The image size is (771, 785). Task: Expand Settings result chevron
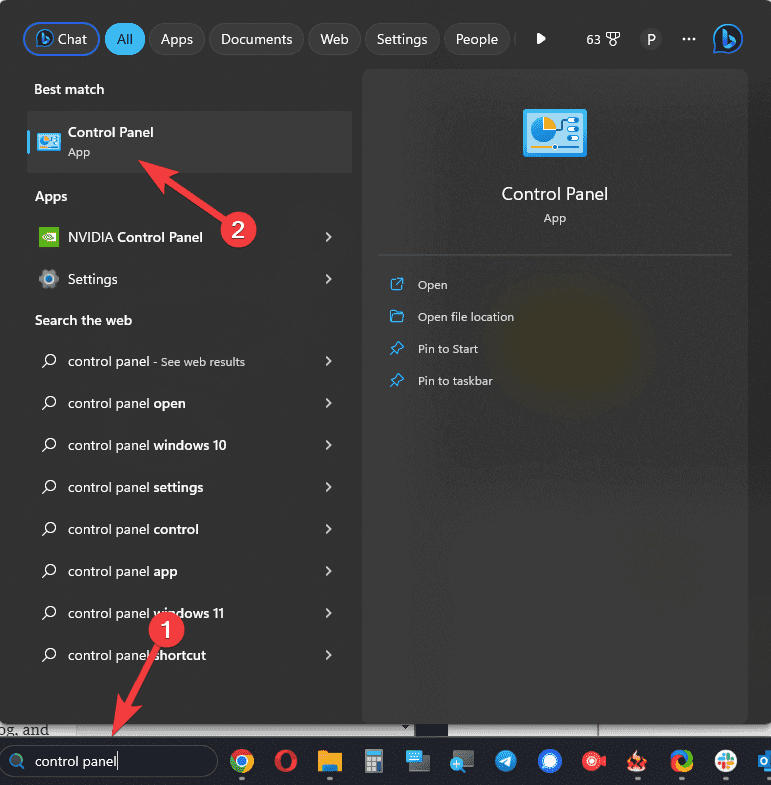point(328,279)
